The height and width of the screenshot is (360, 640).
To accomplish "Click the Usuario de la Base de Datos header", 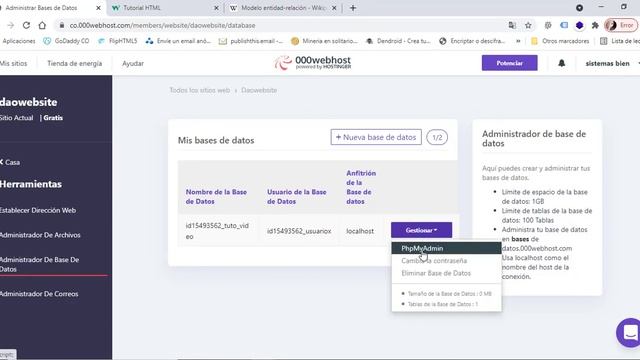I will (297, 196).
